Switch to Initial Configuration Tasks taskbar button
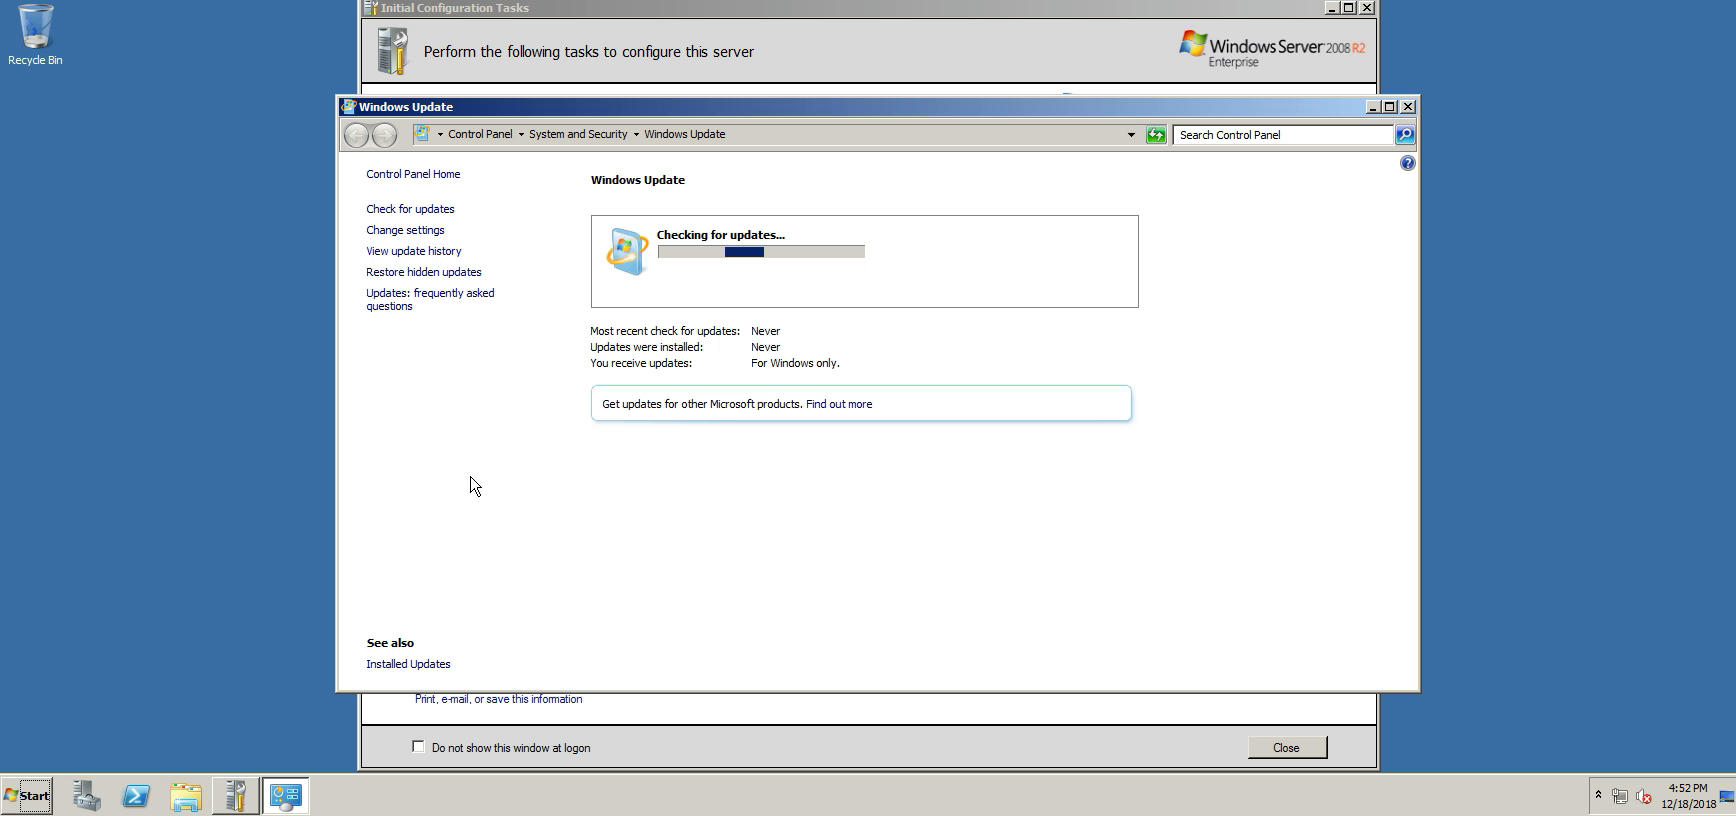Image resolution: width=1736 pixels, height=816 pixels. 236,796
